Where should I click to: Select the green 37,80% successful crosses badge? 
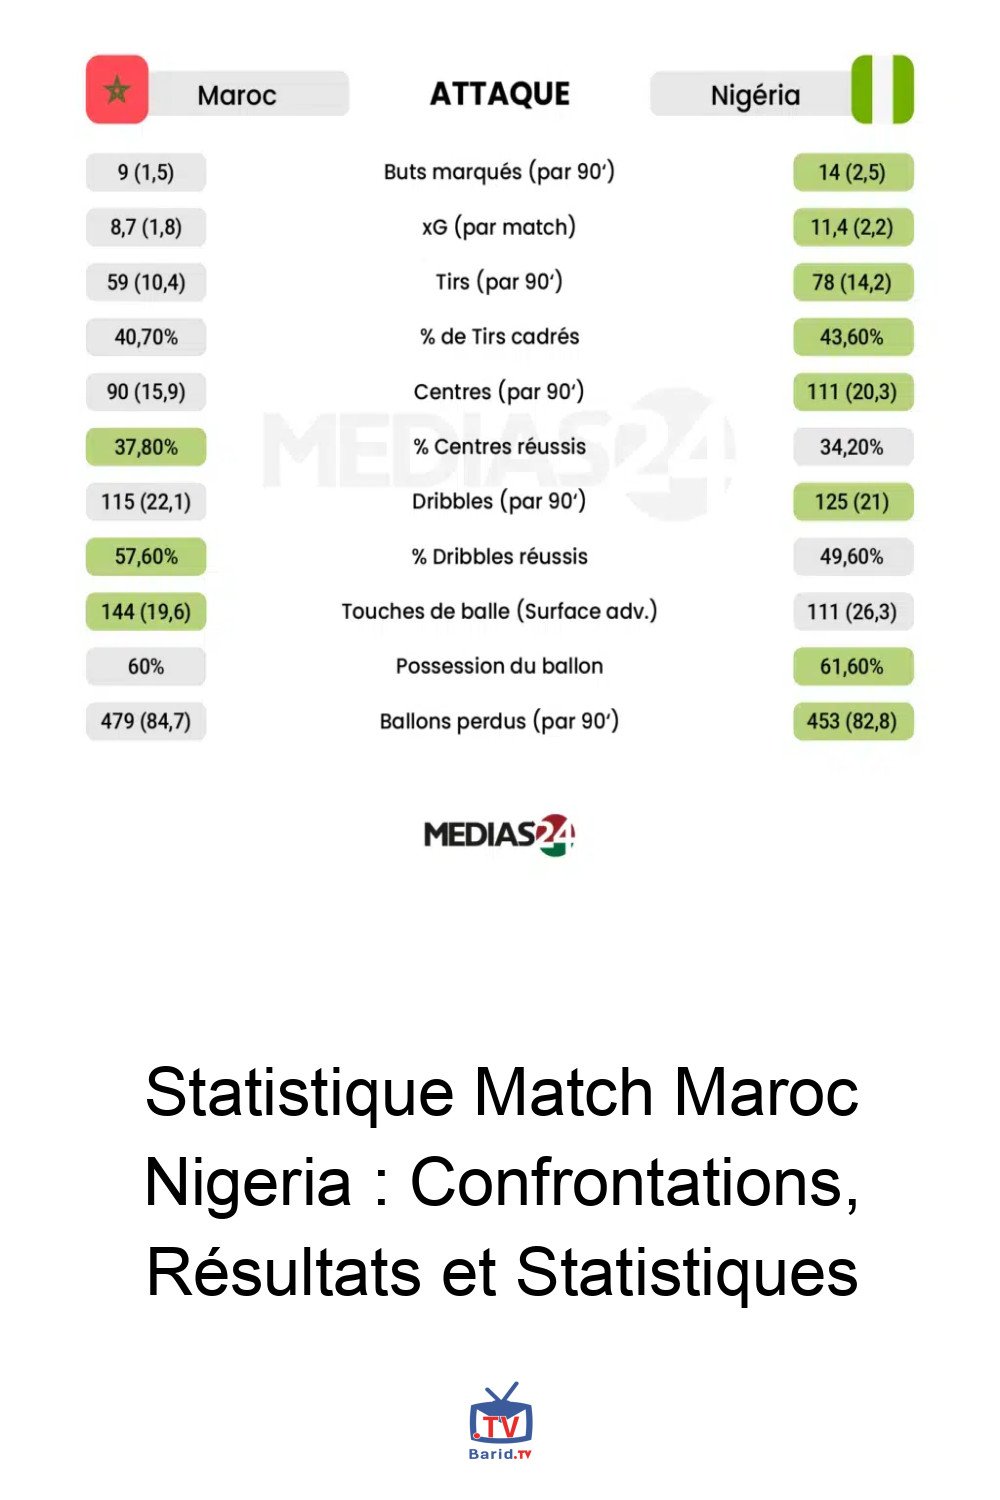point(146,447)
